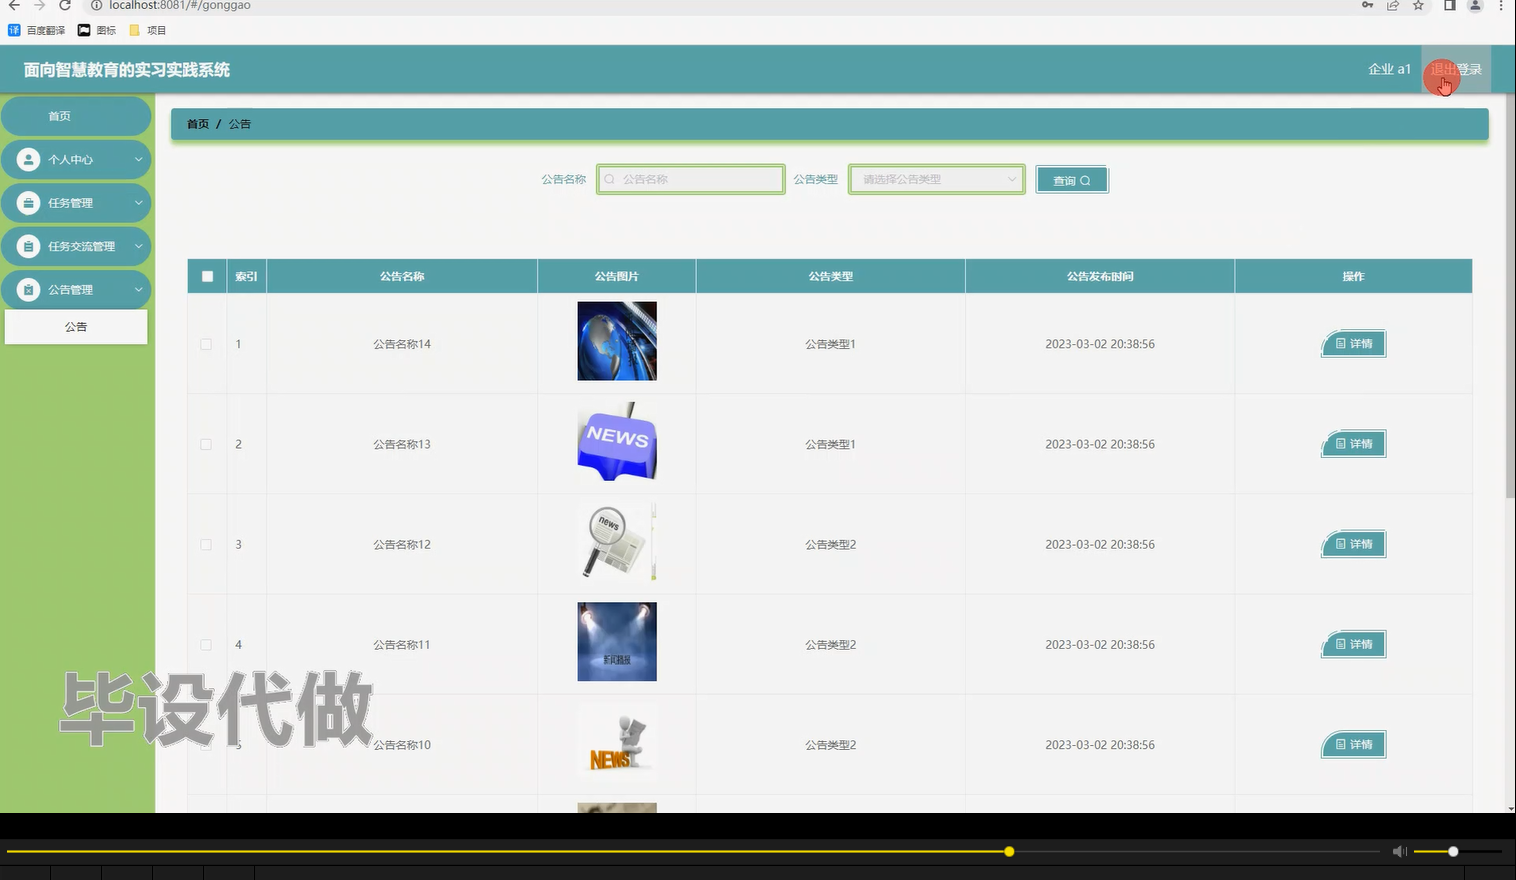Expand the 任务交流管理 menu chevron

139,246
